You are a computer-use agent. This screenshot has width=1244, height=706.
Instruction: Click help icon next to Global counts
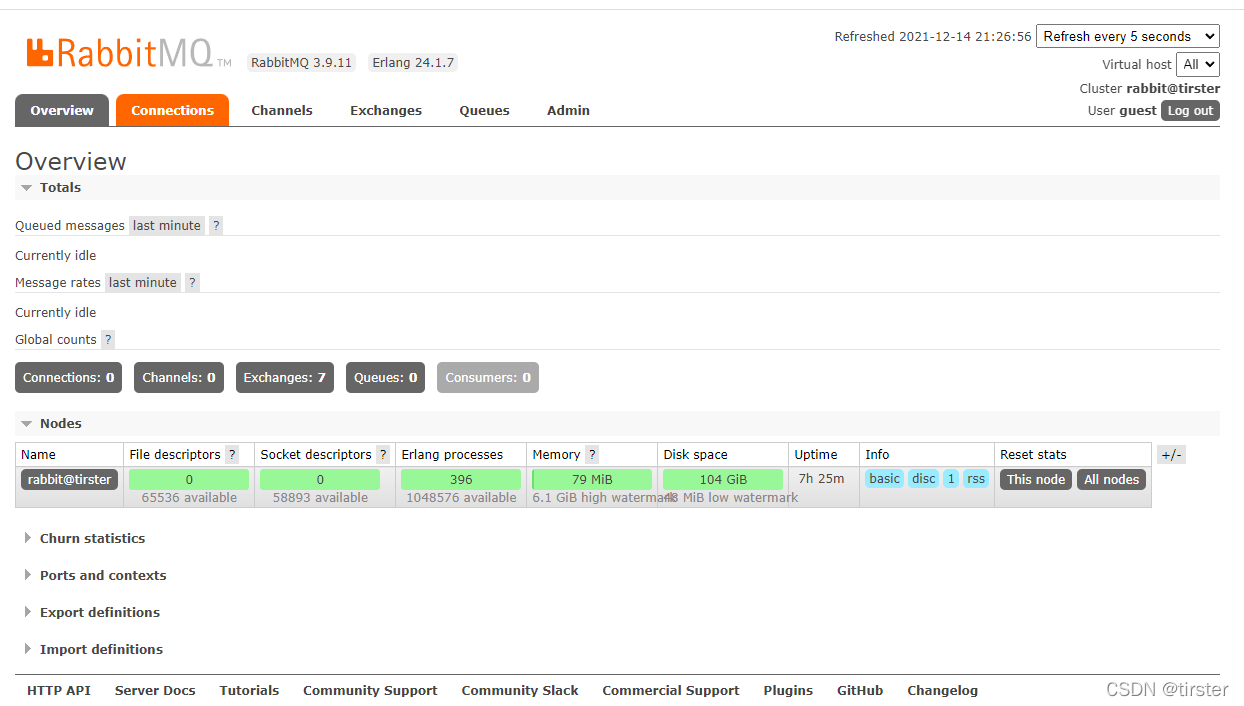coord(108,340)
